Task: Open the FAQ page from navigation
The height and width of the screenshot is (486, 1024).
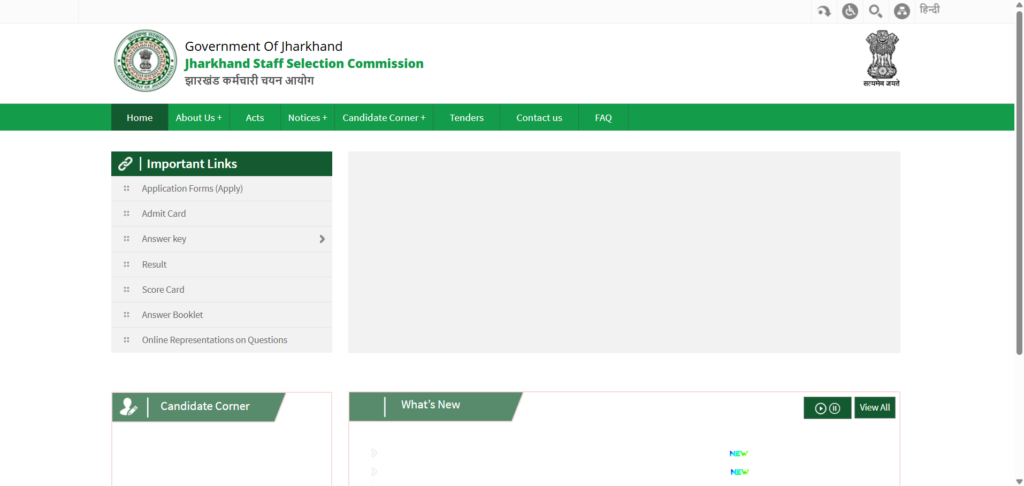Action: (x=603, y=118)
